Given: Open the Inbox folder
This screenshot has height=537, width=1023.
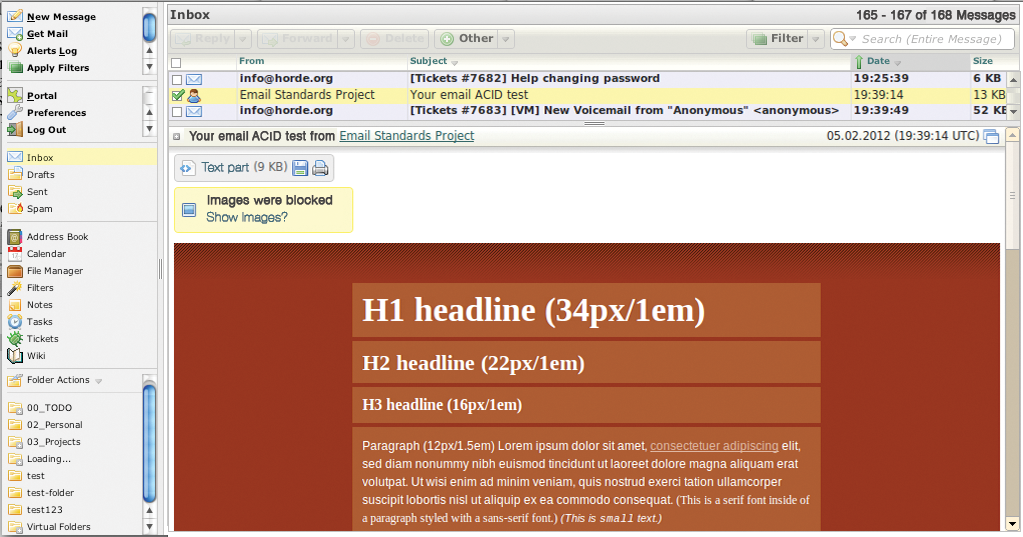Looking at the screenshot, I should [x=80, y=157].
